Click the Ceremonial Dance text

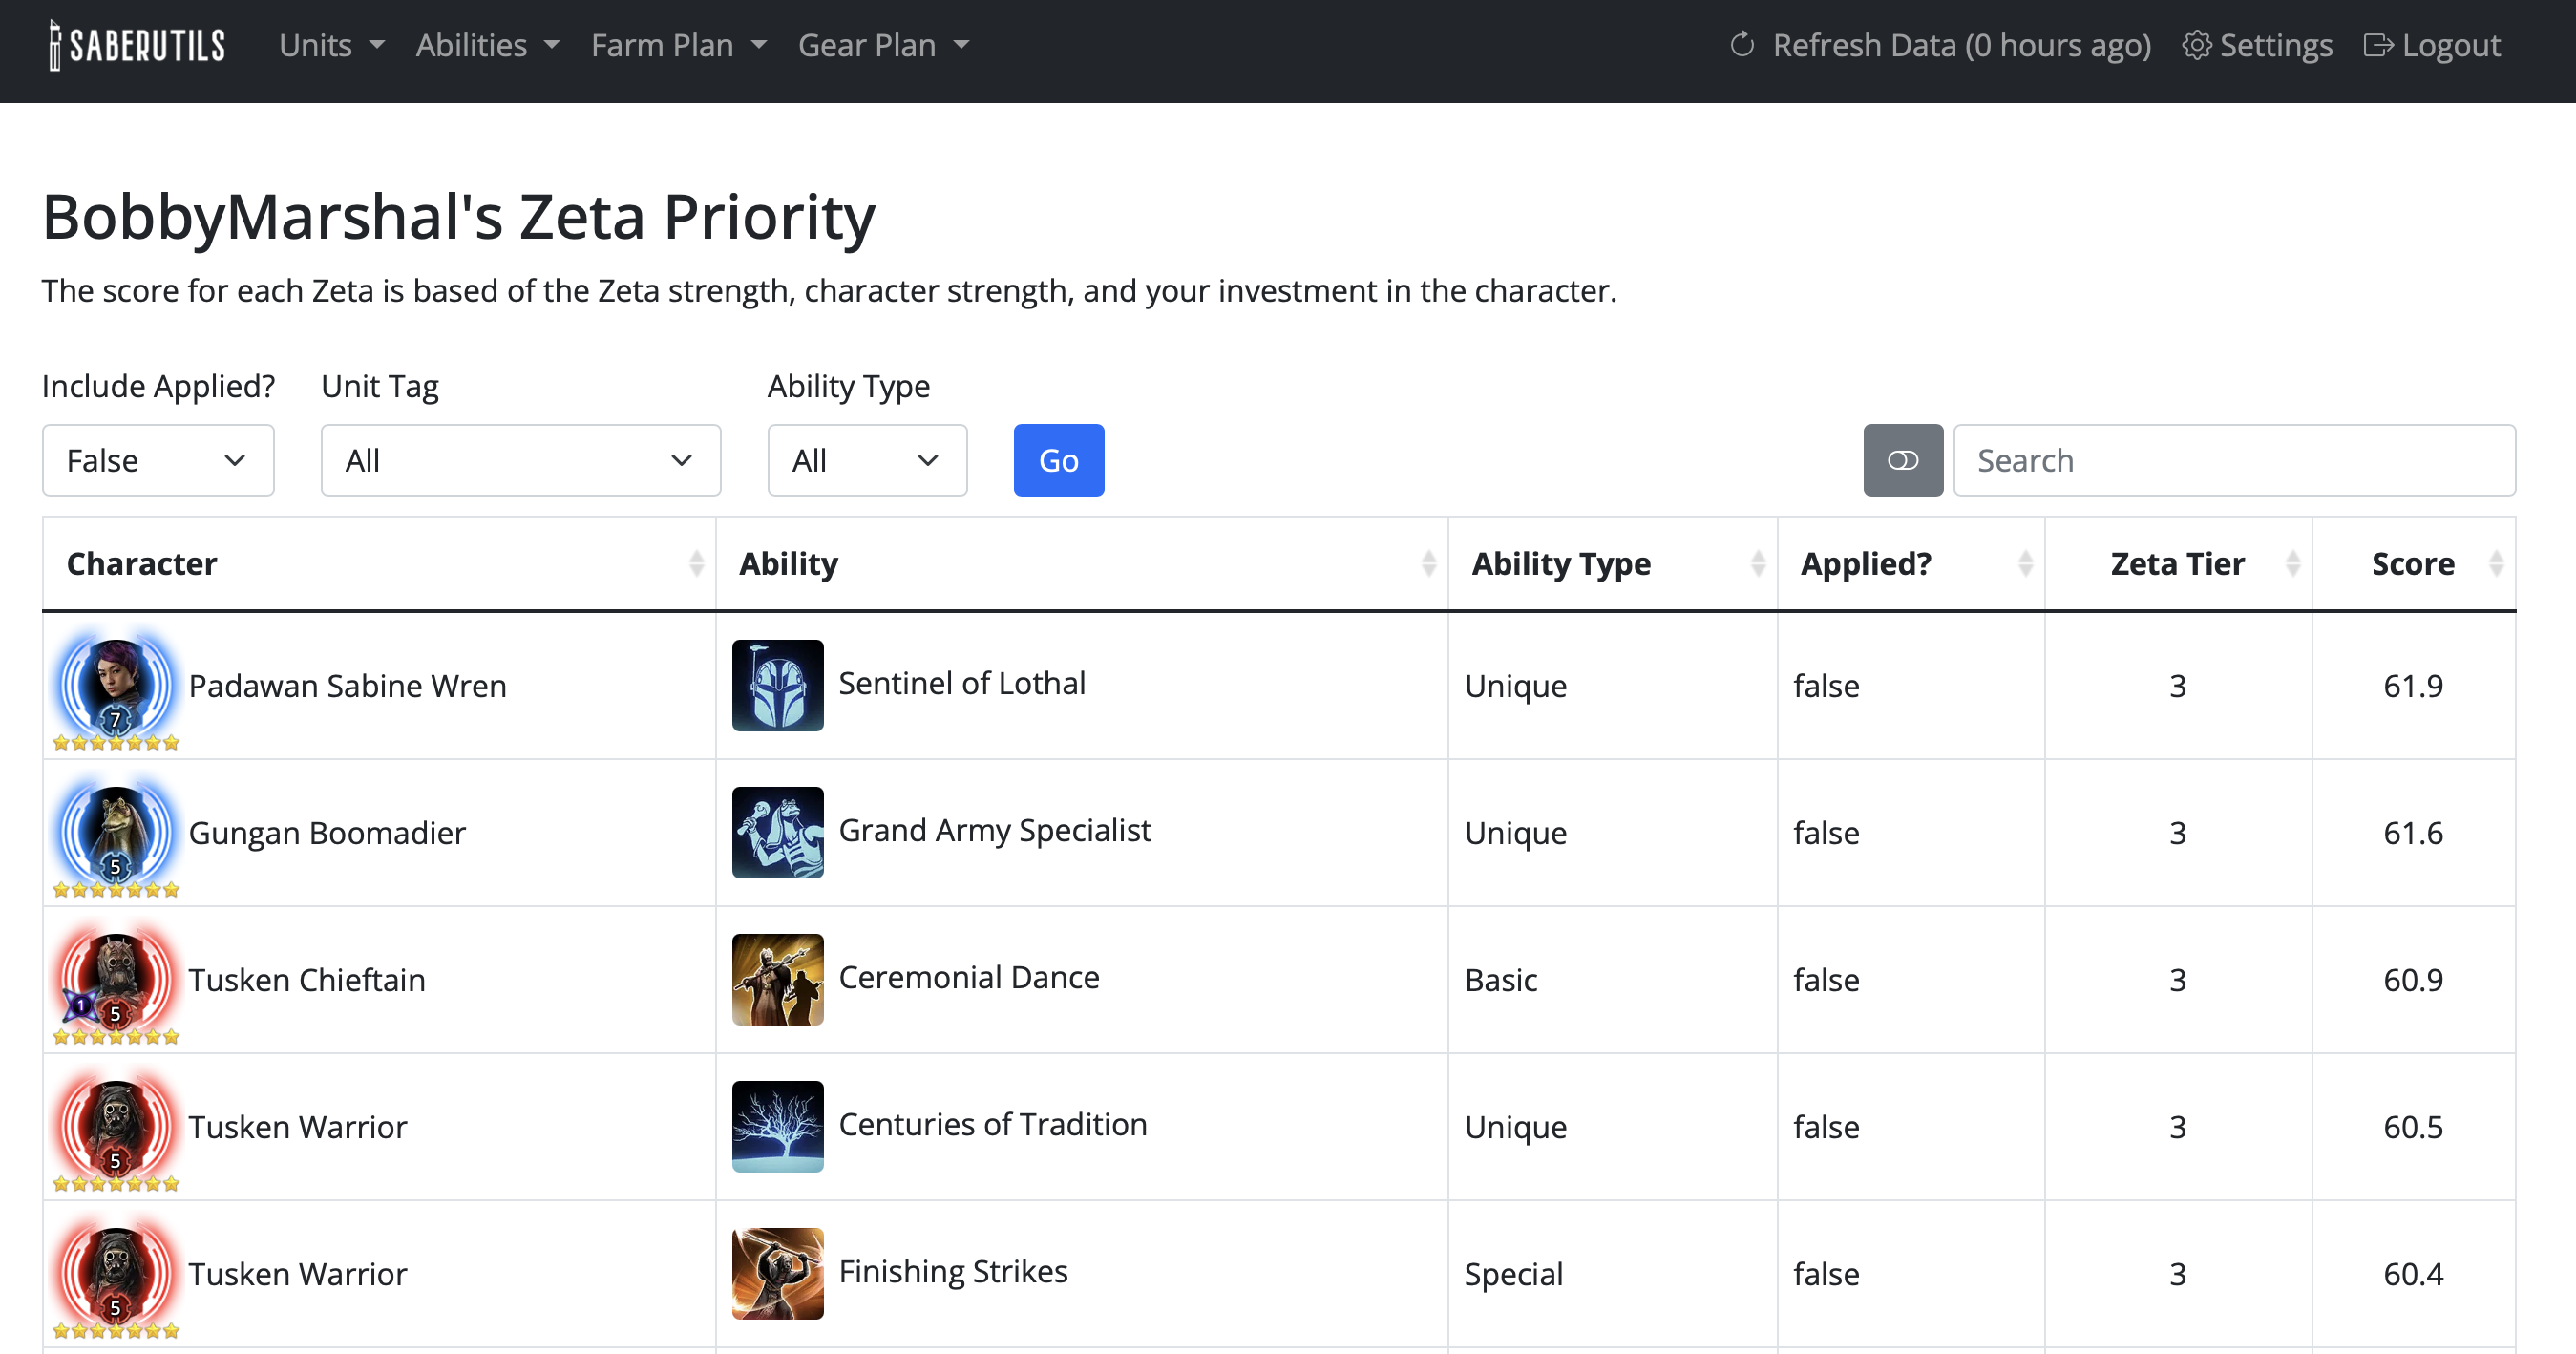coord(969,977)
